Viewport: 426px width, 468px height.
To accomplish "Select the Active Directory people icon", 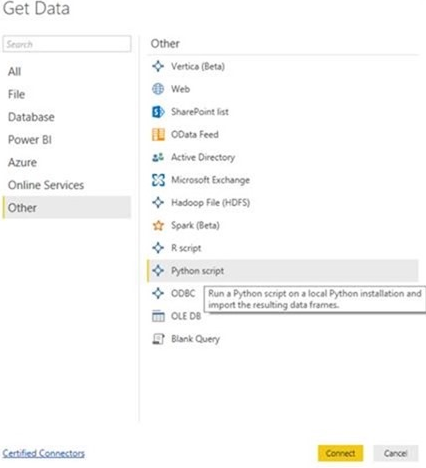I will pyautogui.click(x=158, y=157).
